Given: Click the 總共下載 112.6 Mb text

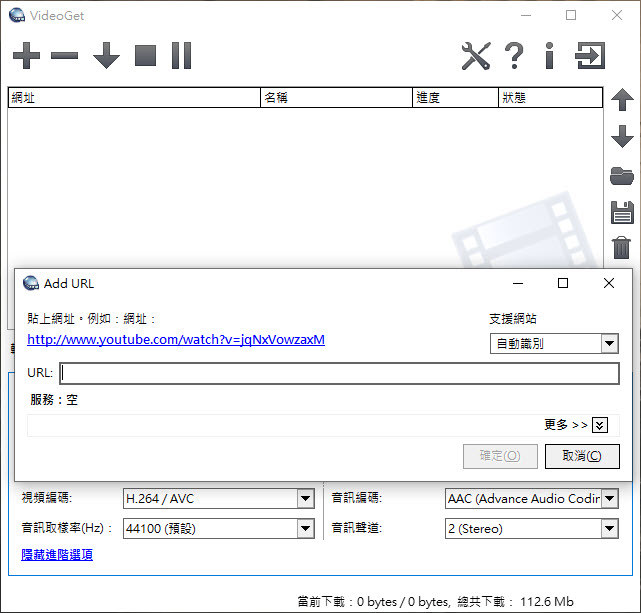Looking at the screenshot, I should point(515,602).
